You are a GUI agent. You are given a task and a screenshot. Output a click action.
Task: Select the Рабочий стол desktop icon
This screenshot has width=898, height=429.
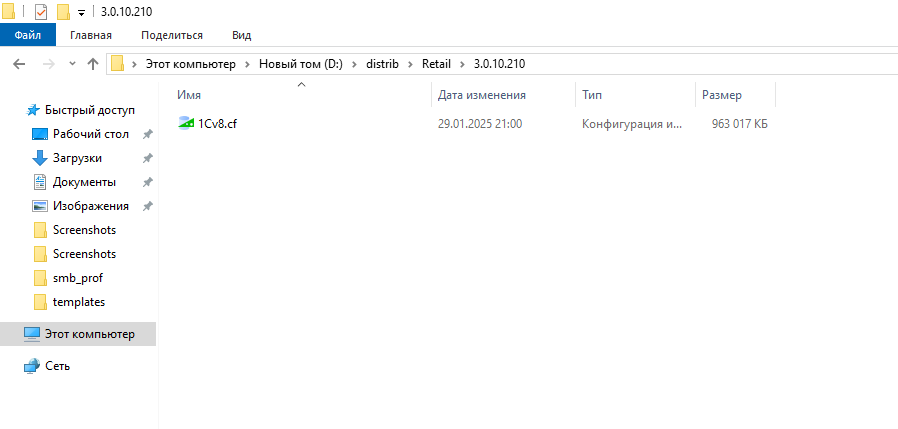pyautogui.click(x=40, y=134)
